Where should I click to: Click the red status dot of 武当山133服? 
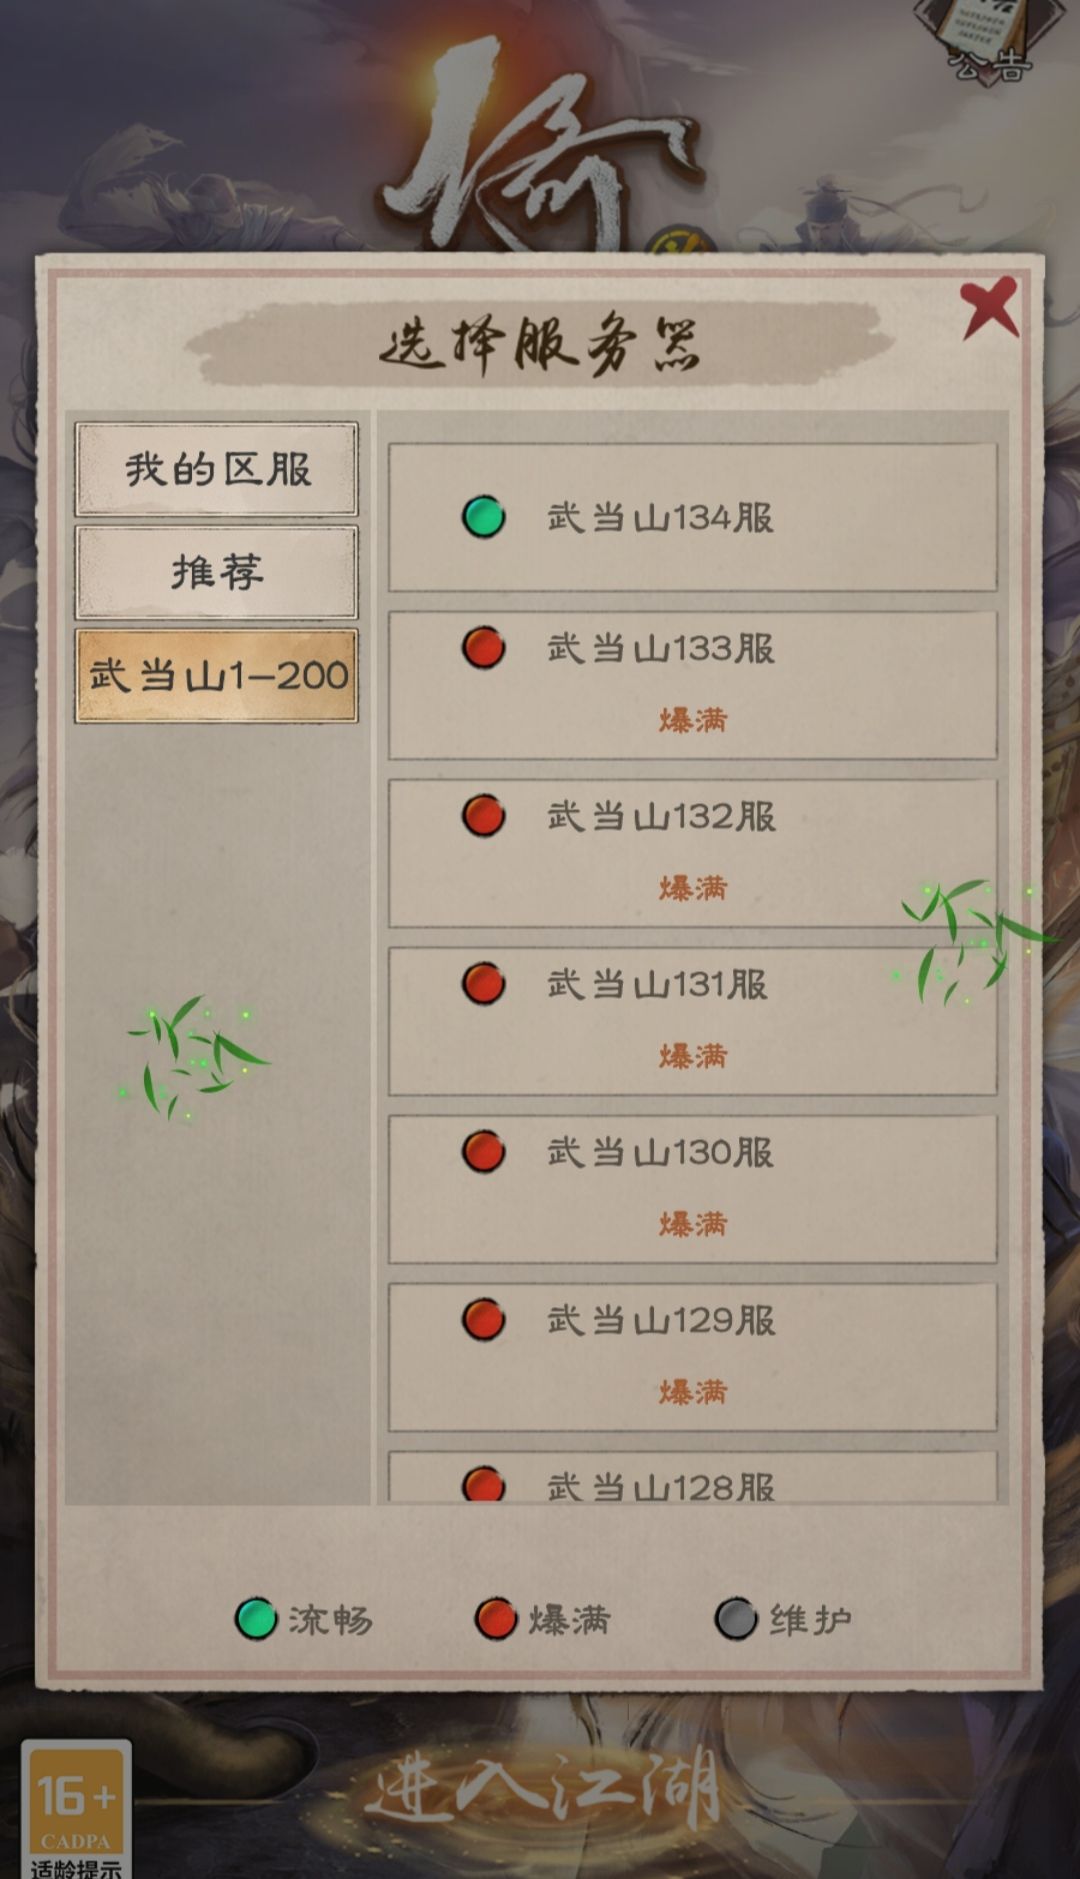coord(483,648)
